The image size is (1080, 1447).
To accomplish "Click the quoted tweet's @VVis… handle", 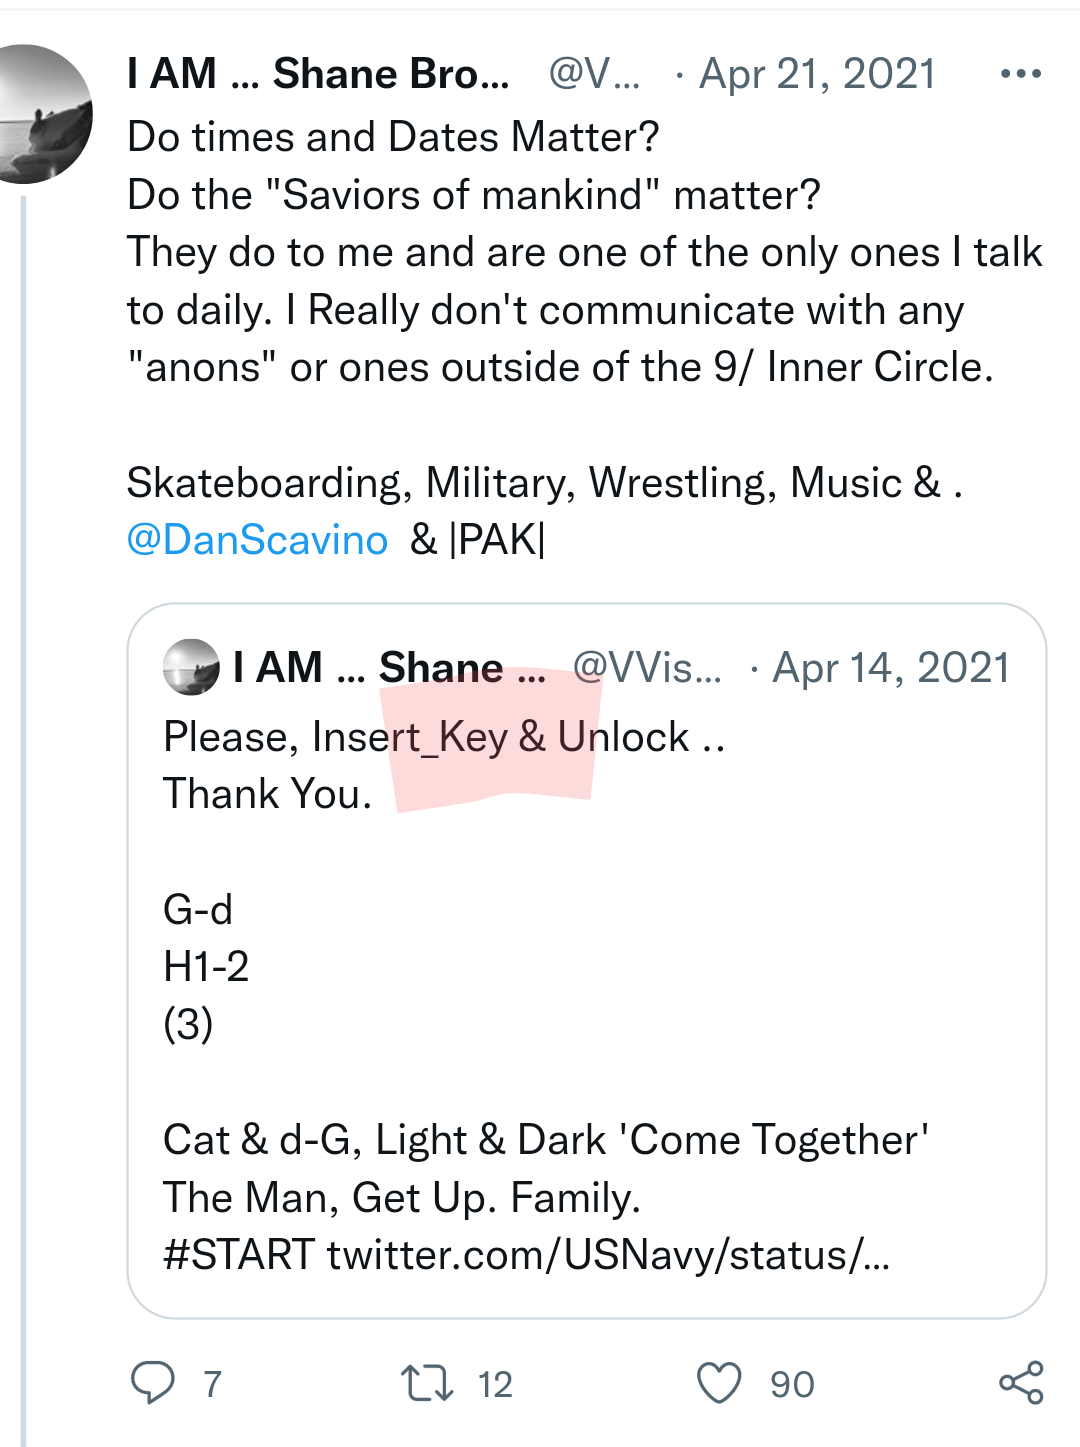I will 647,667.
